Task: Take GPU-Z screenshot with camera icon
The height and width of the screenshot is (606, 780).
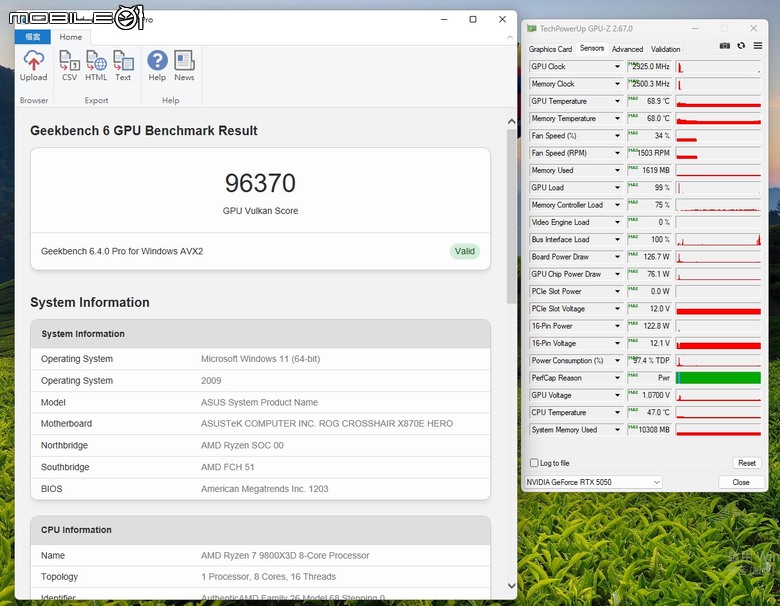Action: coord(725,46)
